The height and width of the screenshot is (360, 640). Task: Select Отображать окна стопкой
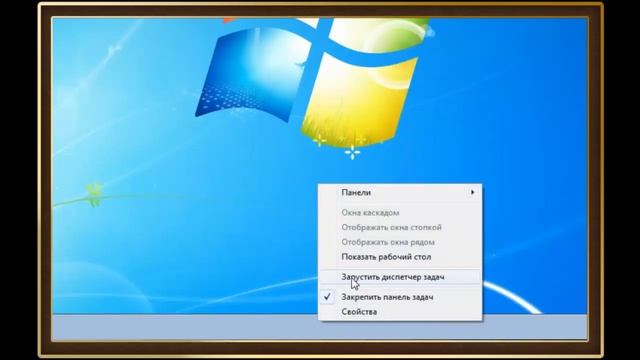click(x=400, y=227)
